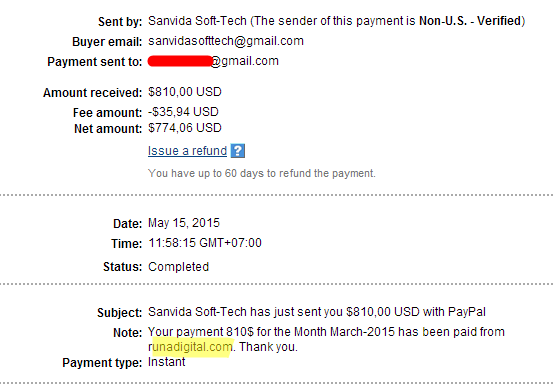Click the Payment sent to label
The image size is (555, 388).
coord(95,62)
